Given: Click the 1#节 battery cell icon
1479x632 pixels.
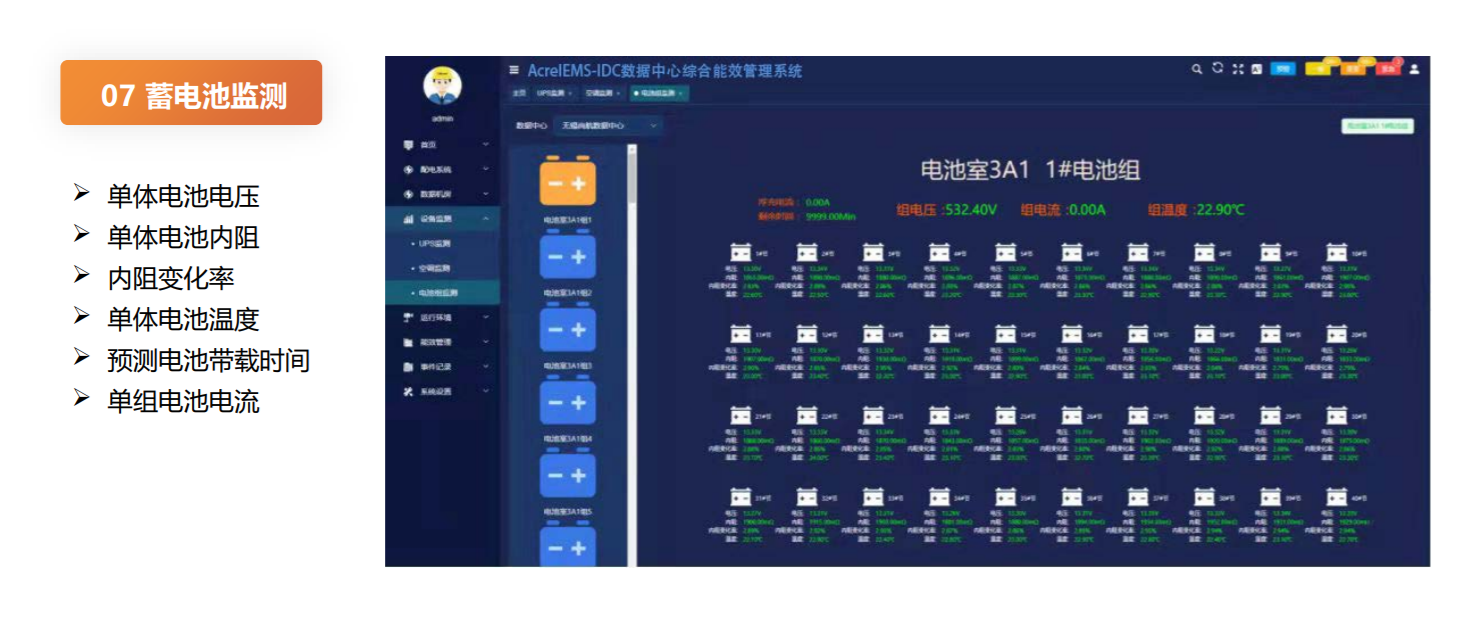Looking at the screenshot, I should [x=741, y=252].
